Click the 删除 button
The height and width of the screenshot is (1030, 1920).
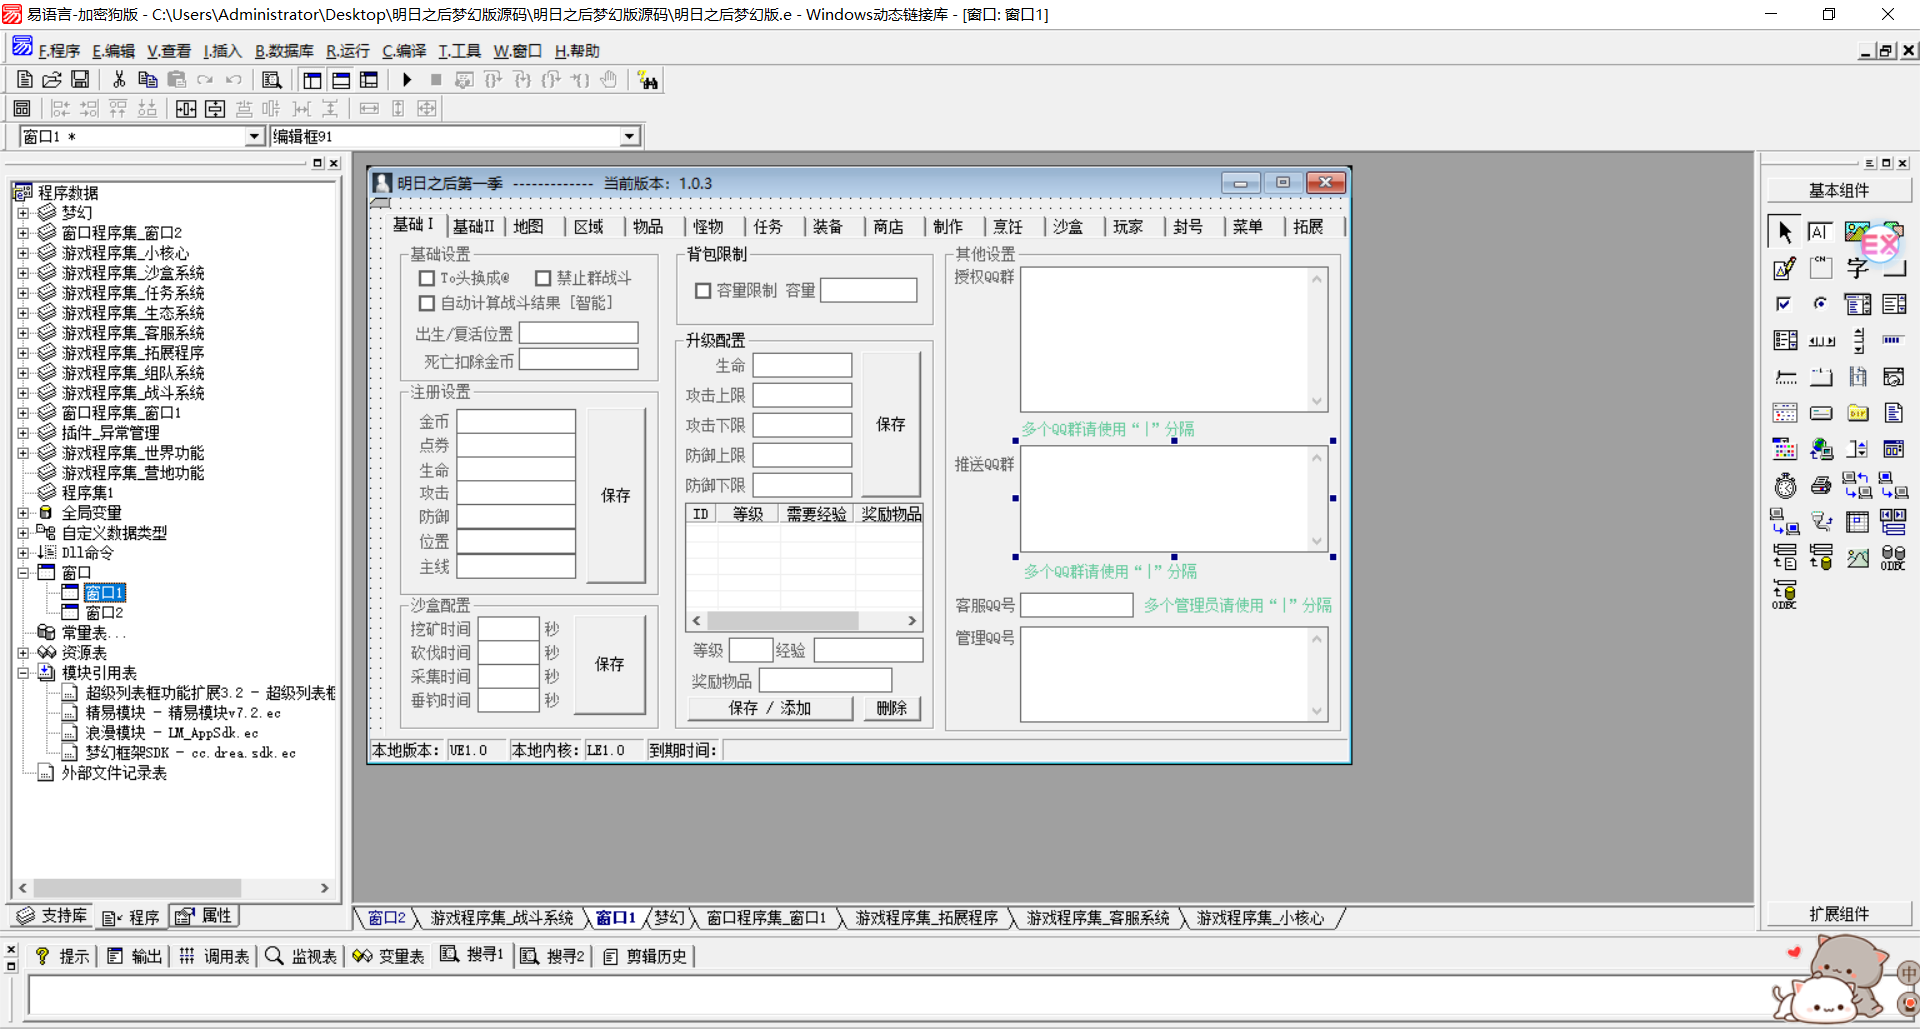point(890,708)
